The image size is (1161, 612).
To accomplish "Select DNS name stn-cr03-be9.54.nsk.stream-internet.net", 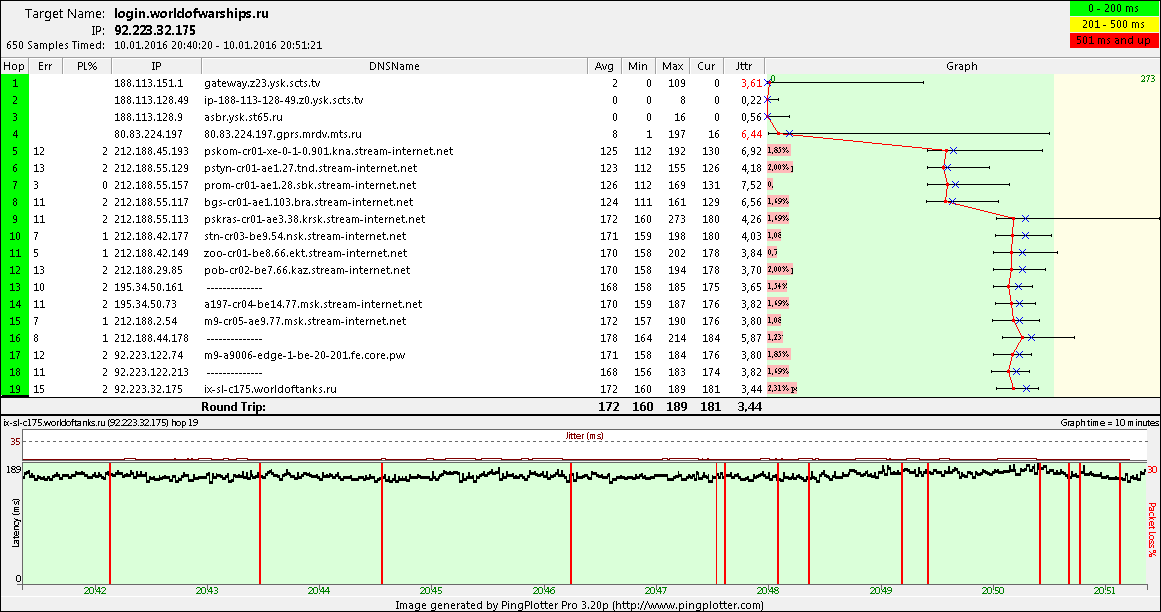I will point(305,236).
